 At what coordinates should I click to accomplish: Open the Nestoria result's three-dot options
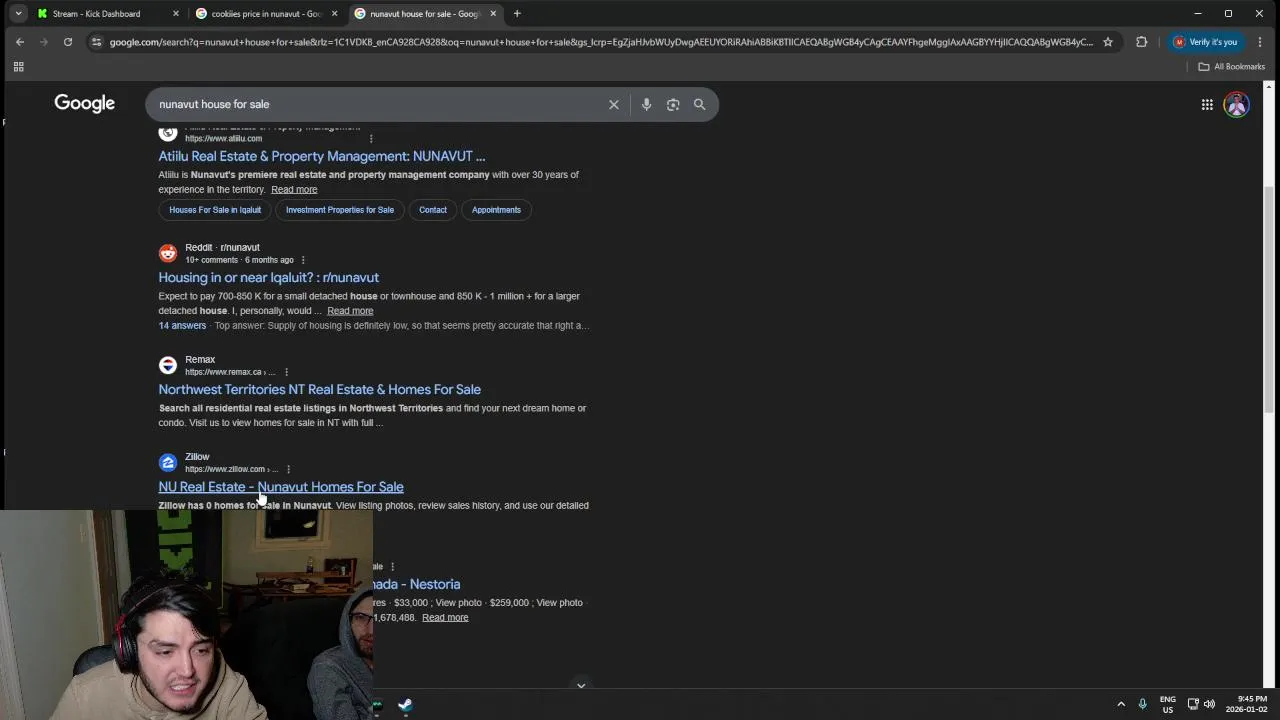392,567
